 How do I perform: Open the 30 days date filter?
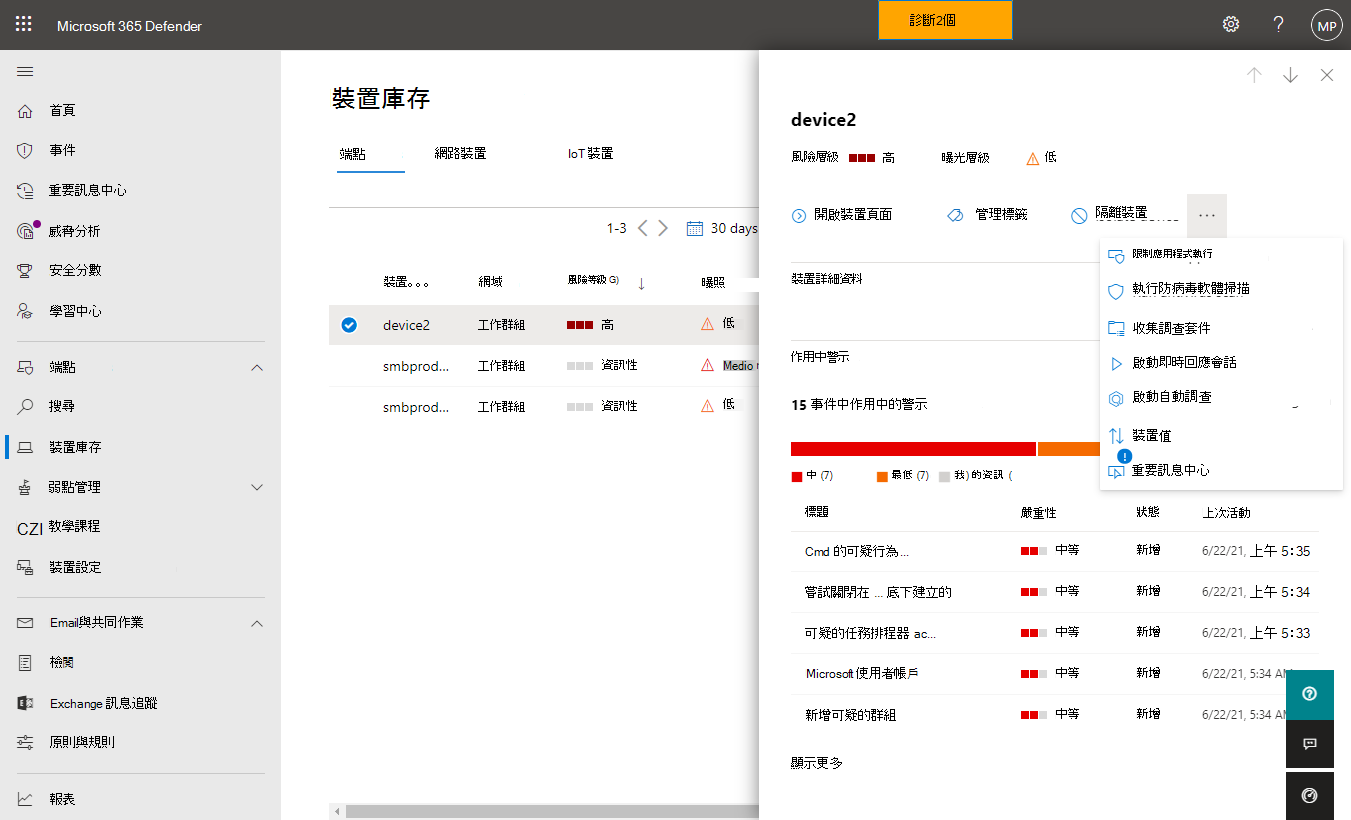(722, 228)
